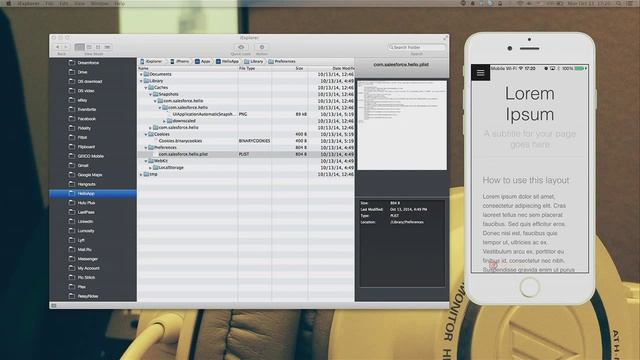Select the highlighted HelloApp sidebar entry
This screenshot has height=360, width=640.
[x=93, y=193]
